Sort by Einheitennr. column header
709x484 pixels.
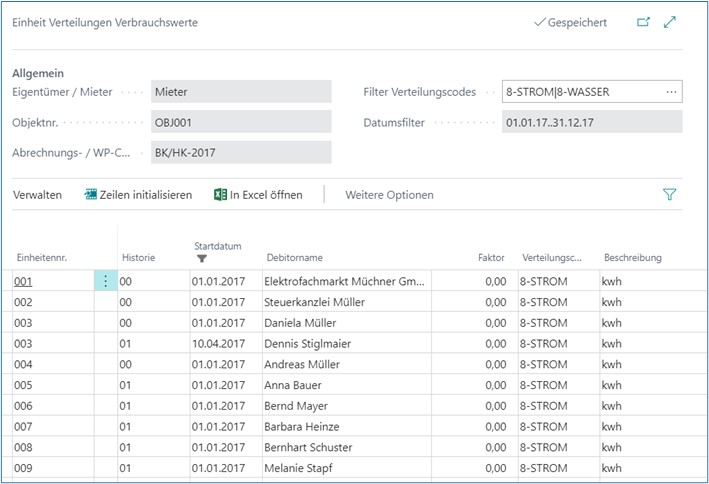(41, 258)
